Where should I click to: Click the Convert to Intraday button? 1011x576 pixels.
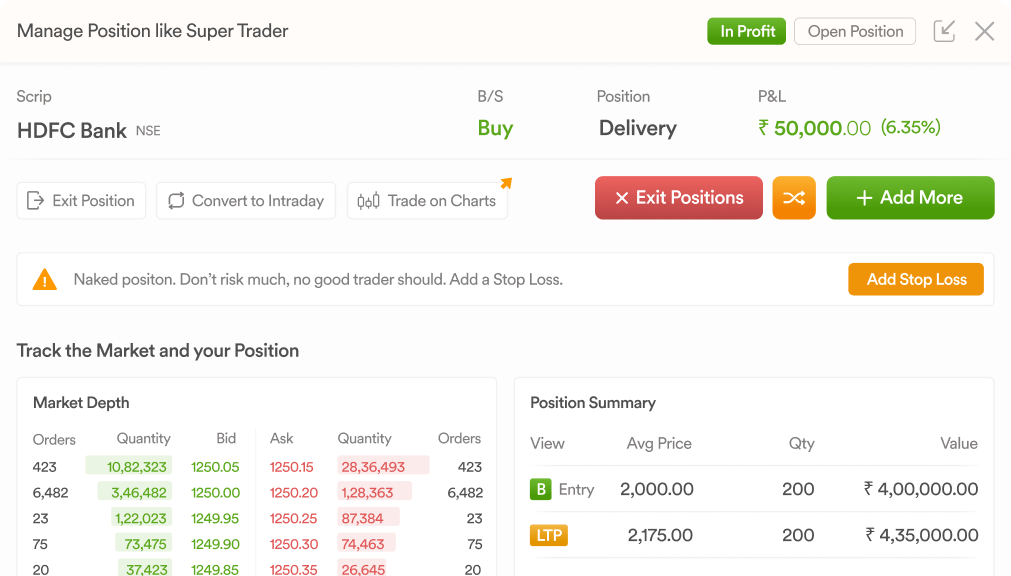pos(246,201)
